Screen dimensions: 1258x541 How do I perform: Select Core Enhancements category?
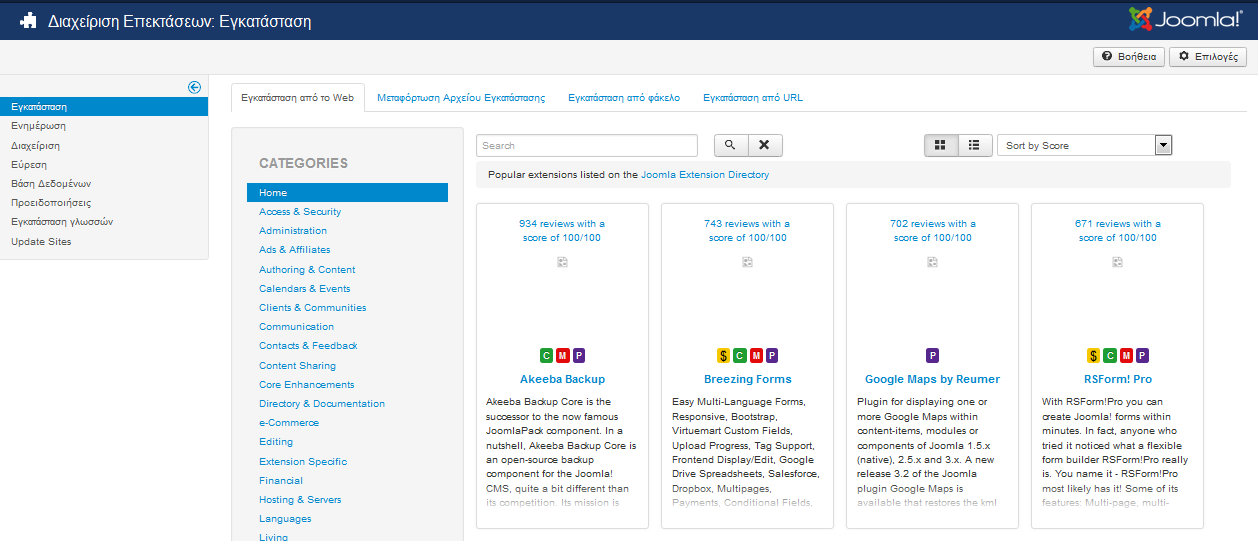point(307,385)
